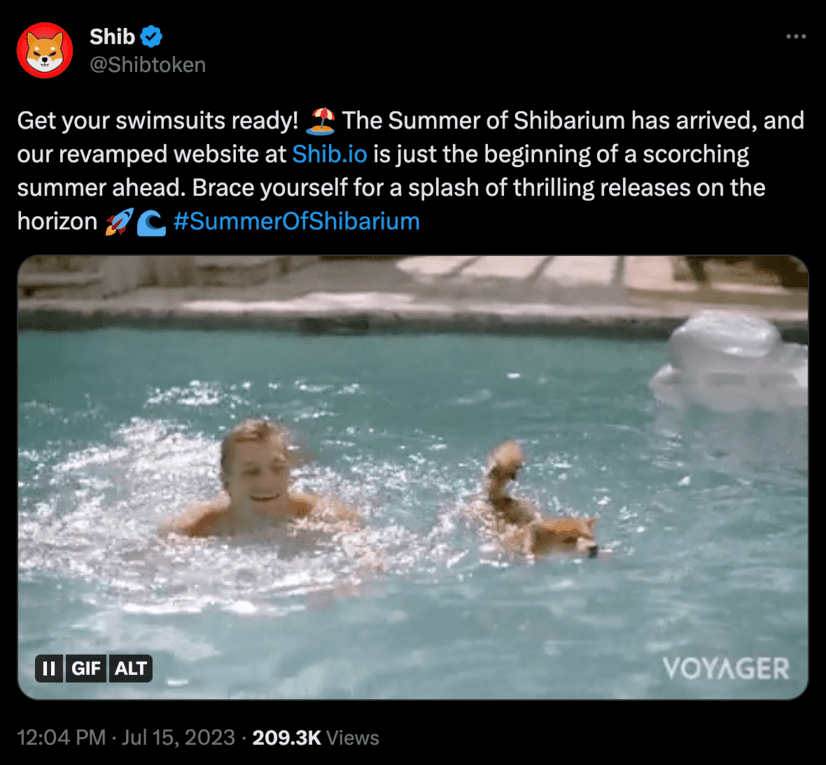Viewport: 826px width, 765px height.
Task: Click the water wave emoji
Action: point(151,223)
